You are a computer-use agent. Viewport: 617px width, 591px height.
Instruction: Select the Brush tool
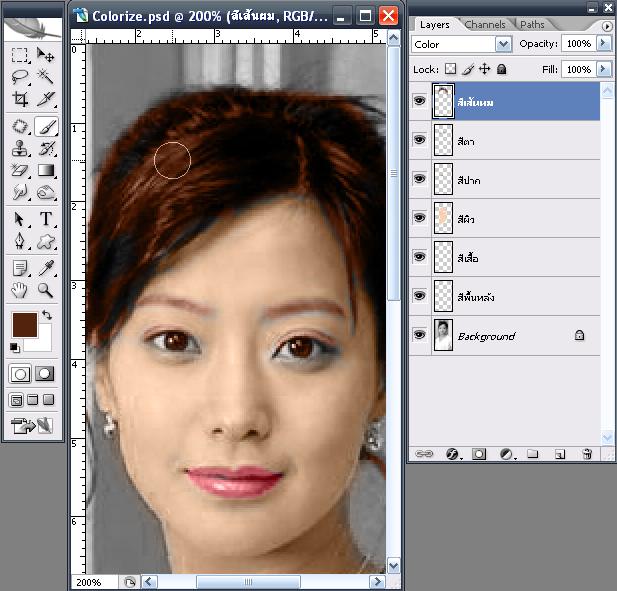point(46,127)
